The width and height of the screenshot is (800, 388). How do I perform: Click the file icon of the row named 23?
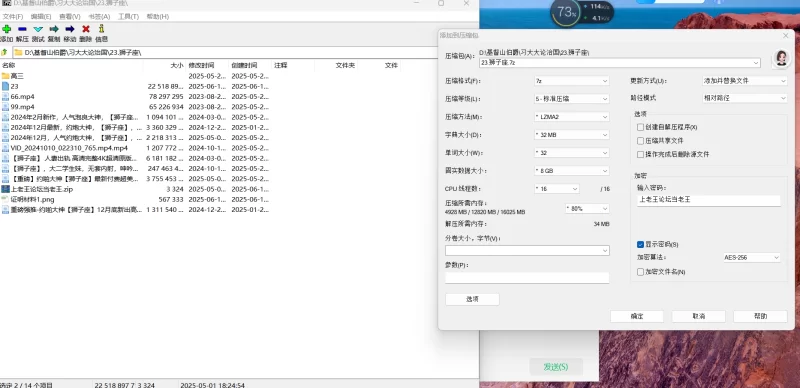click(5, 86)
